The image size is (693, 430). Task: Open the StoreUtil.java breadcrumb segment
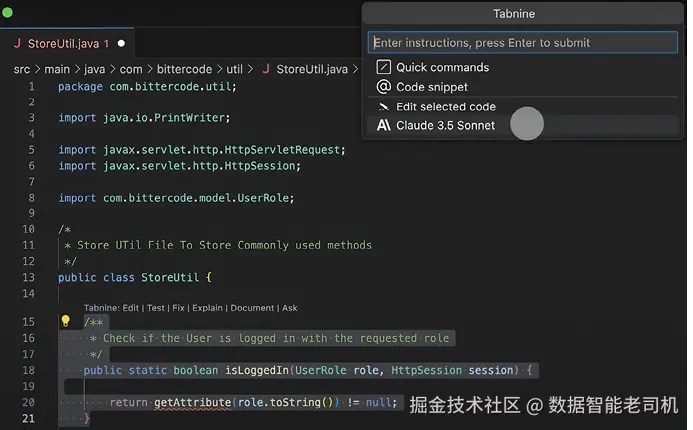312,69
